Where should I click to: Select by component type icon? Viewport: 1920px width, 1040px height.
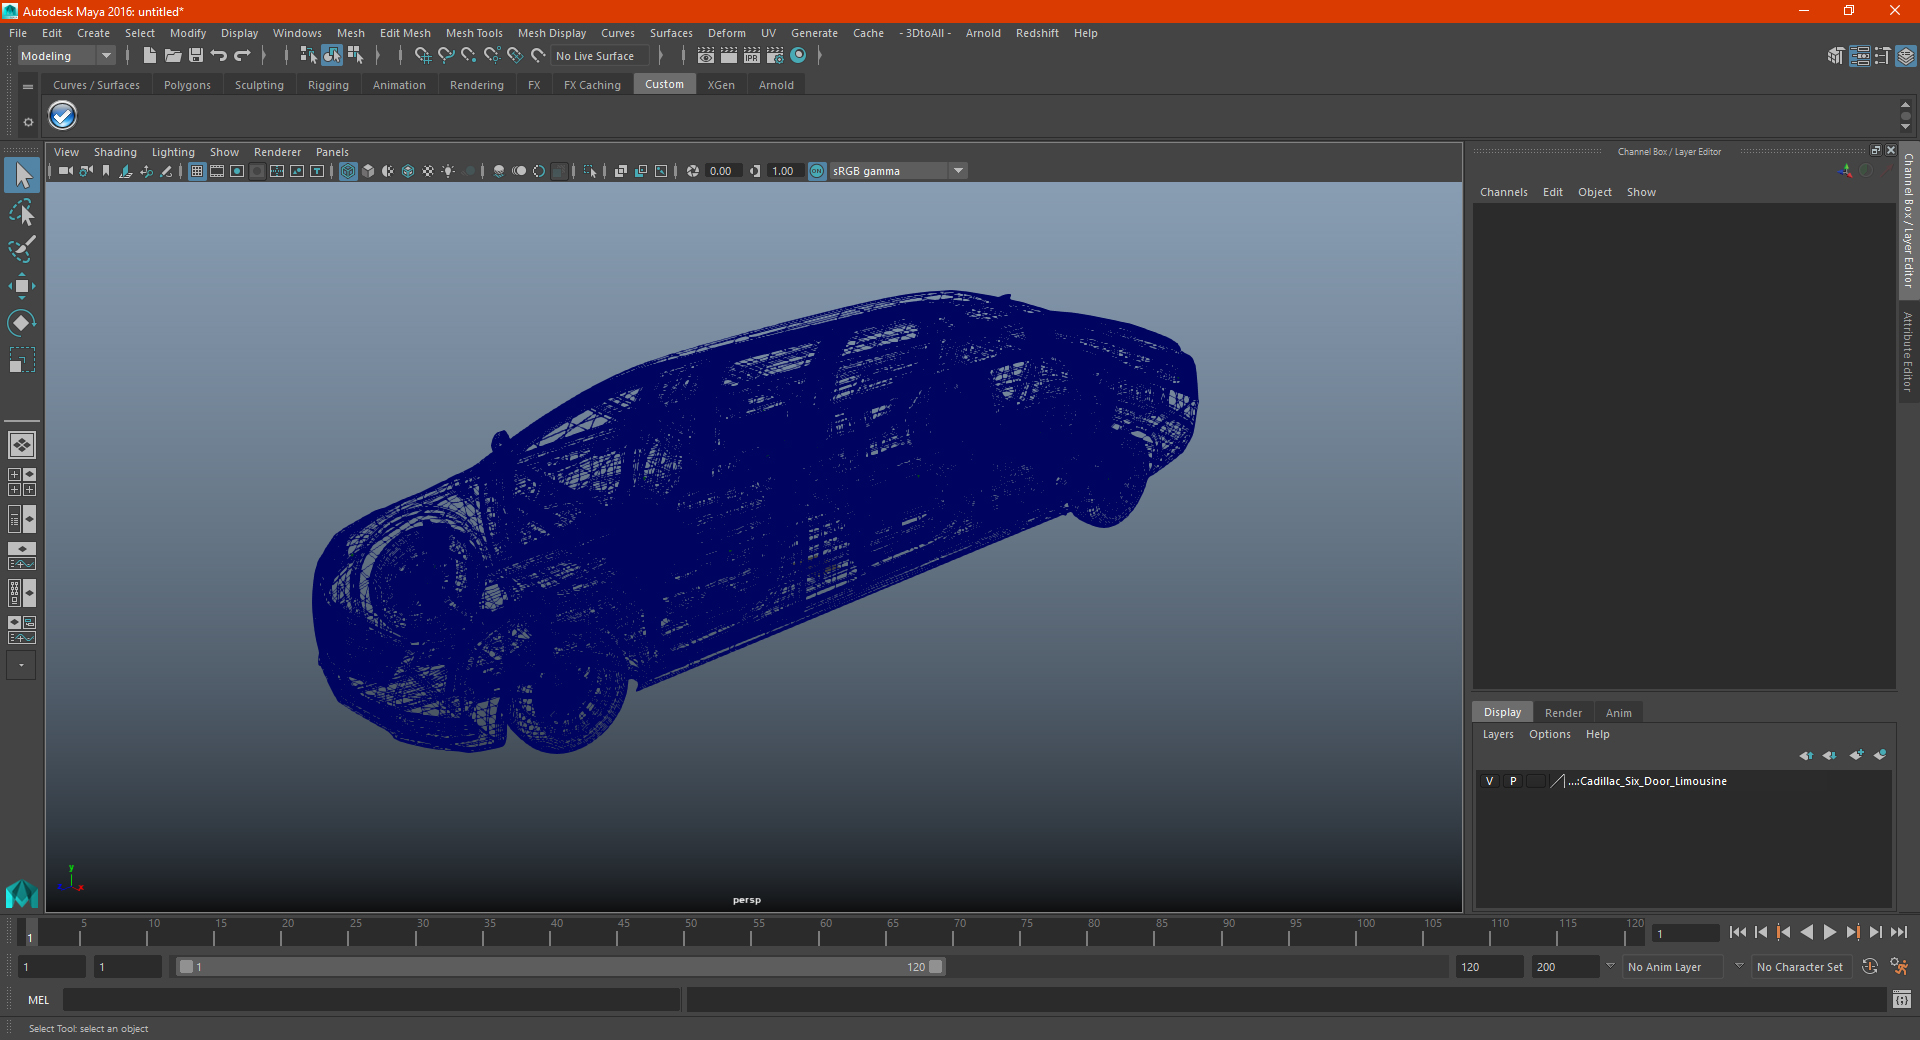(355, 56)
